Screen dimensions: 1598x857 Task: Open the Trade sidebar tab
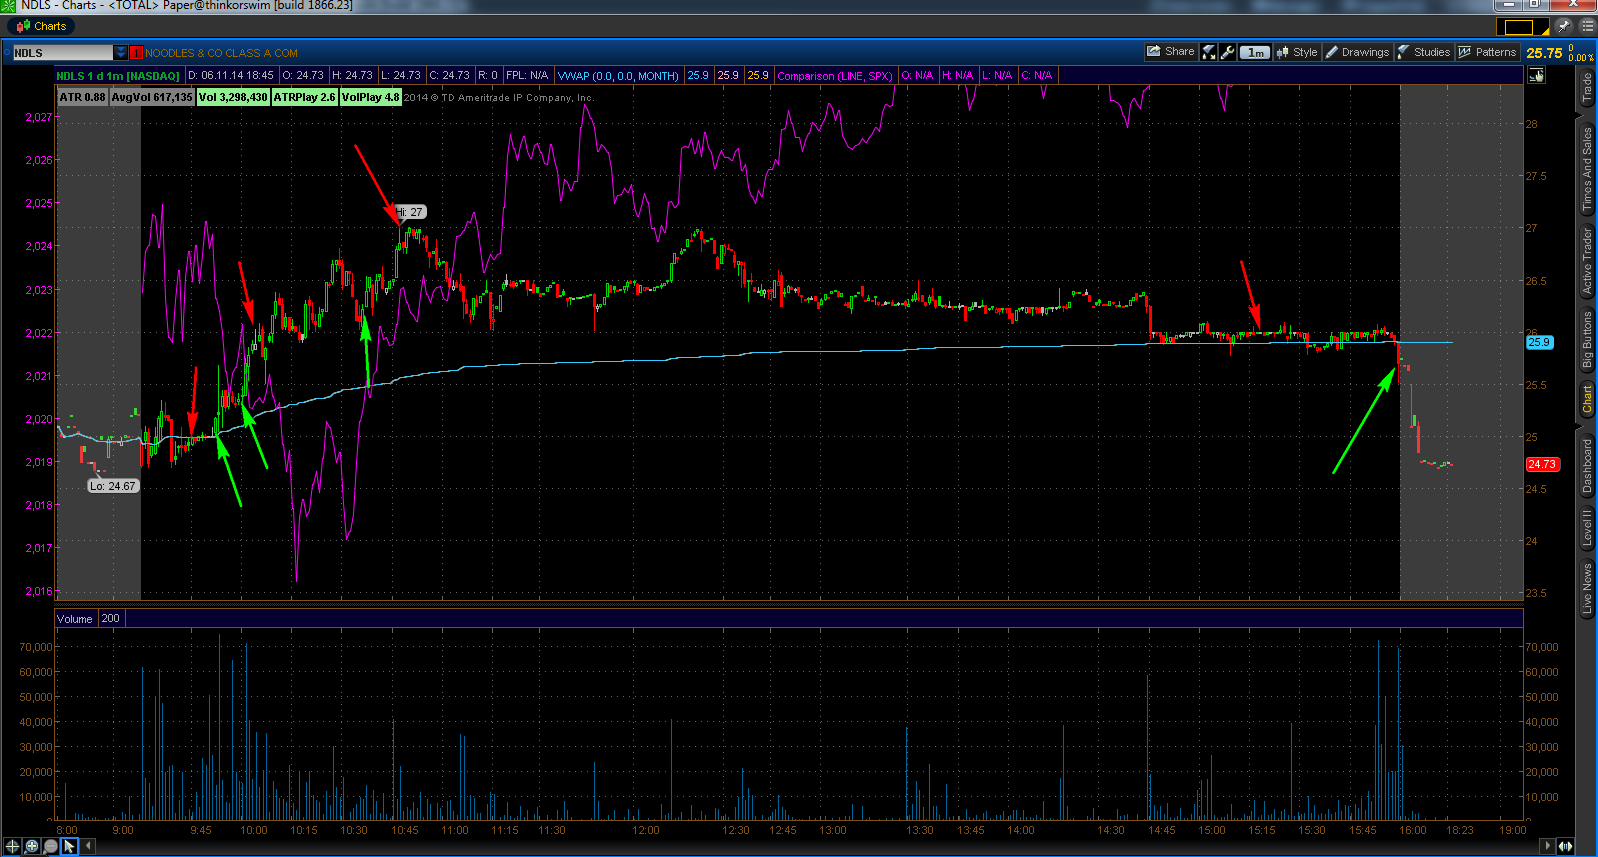(x=1587, y=88)
